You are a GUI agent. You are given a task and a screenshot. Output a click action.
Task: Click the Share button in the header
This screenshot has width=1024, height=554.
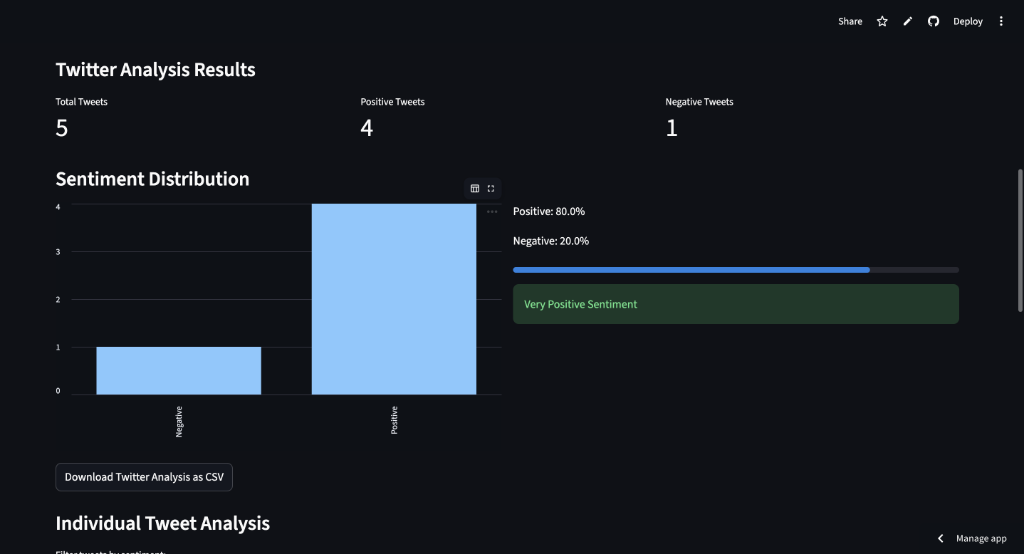[850, 22]
